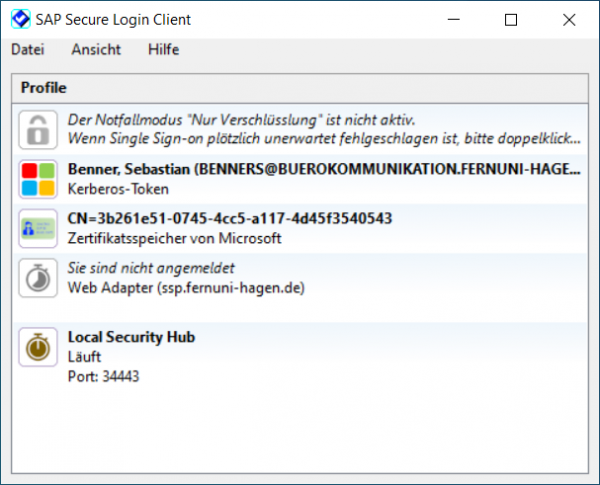The image size is (600, 485).
Task: Click the padlock emergency mode icon
Action: (38, 130)
